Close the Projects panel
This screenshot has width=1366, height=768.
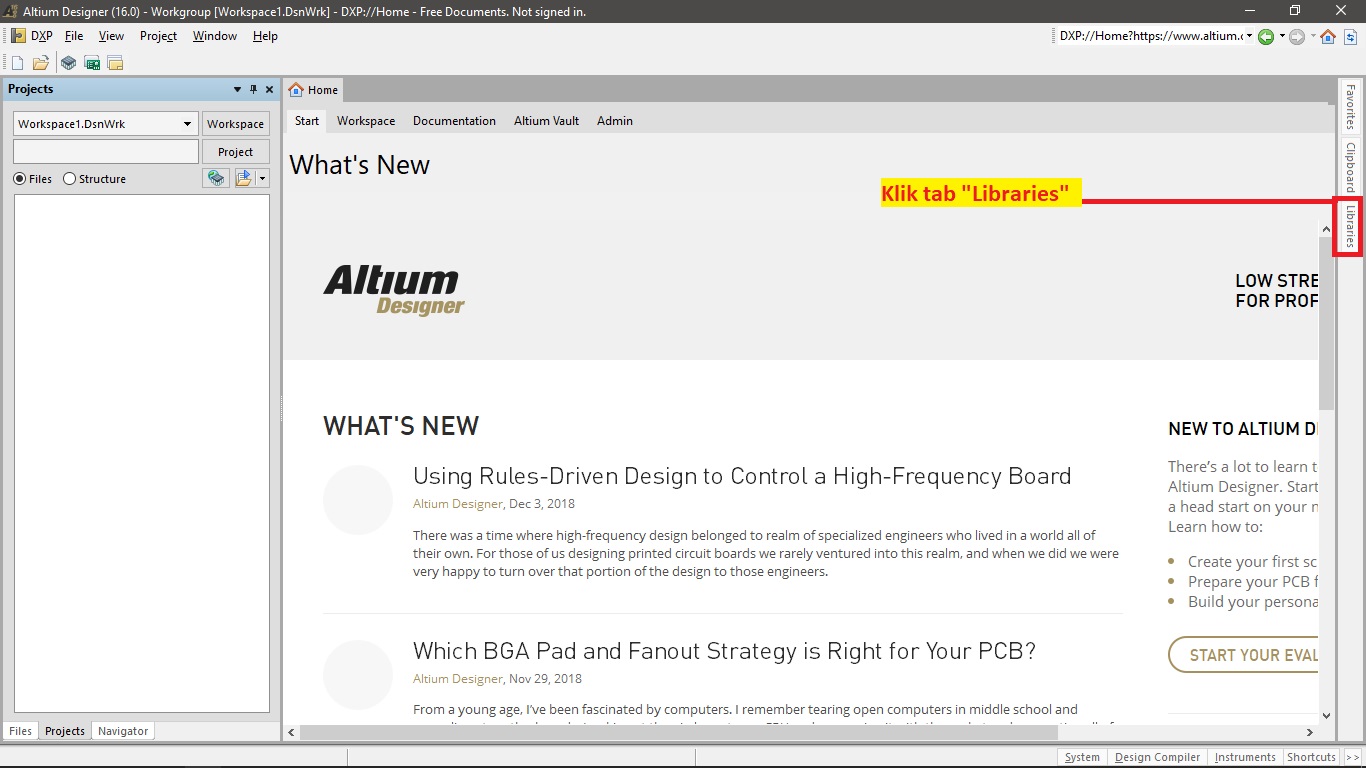tap(269, 89)
